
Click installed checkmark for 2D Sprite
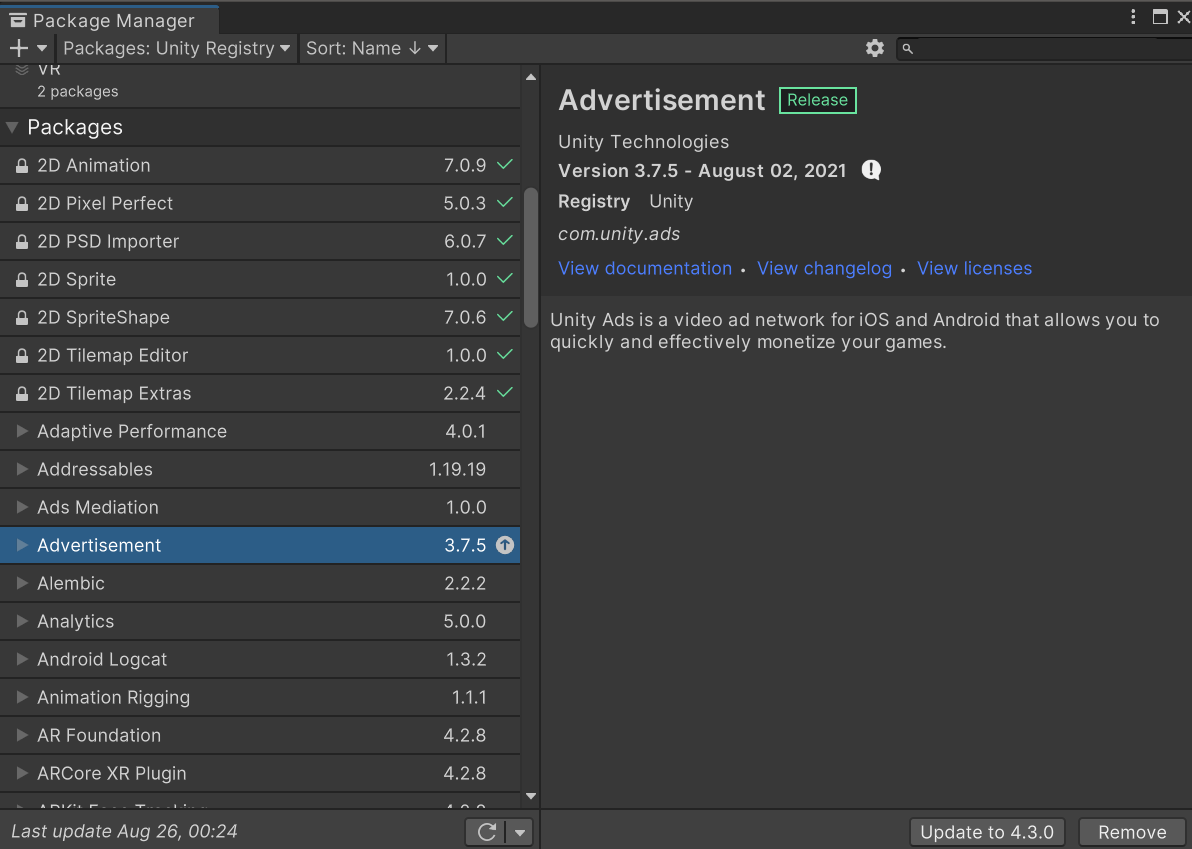505,278
